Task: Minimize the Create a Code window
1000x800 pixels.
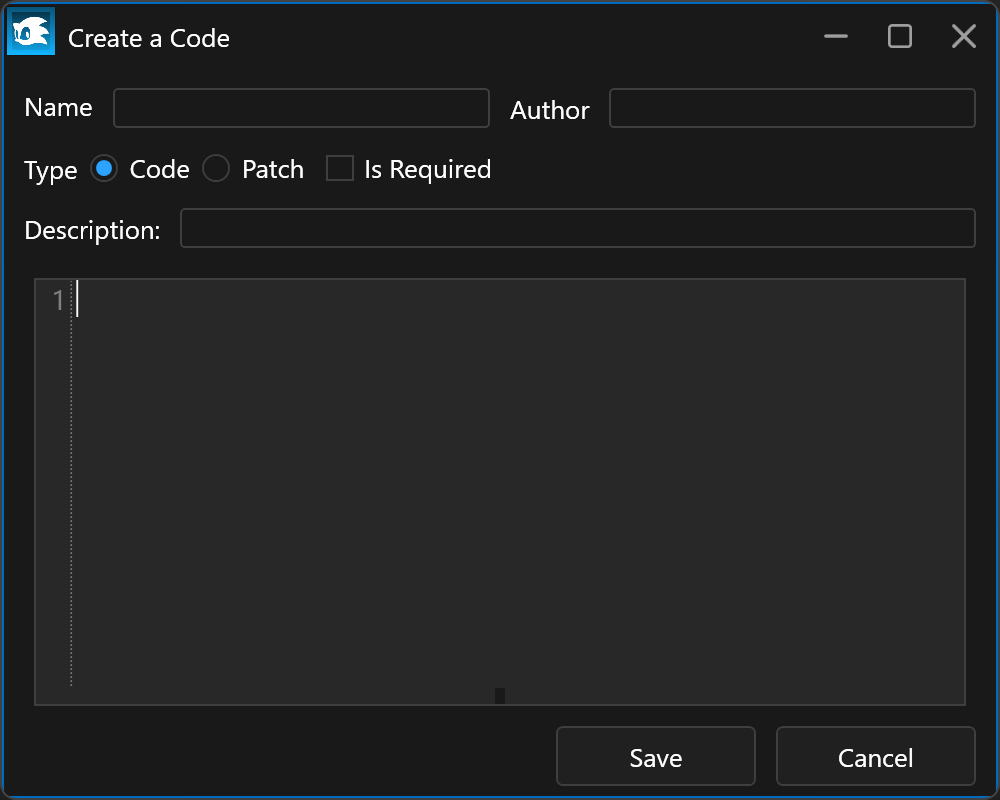Action: pos(836,37)
